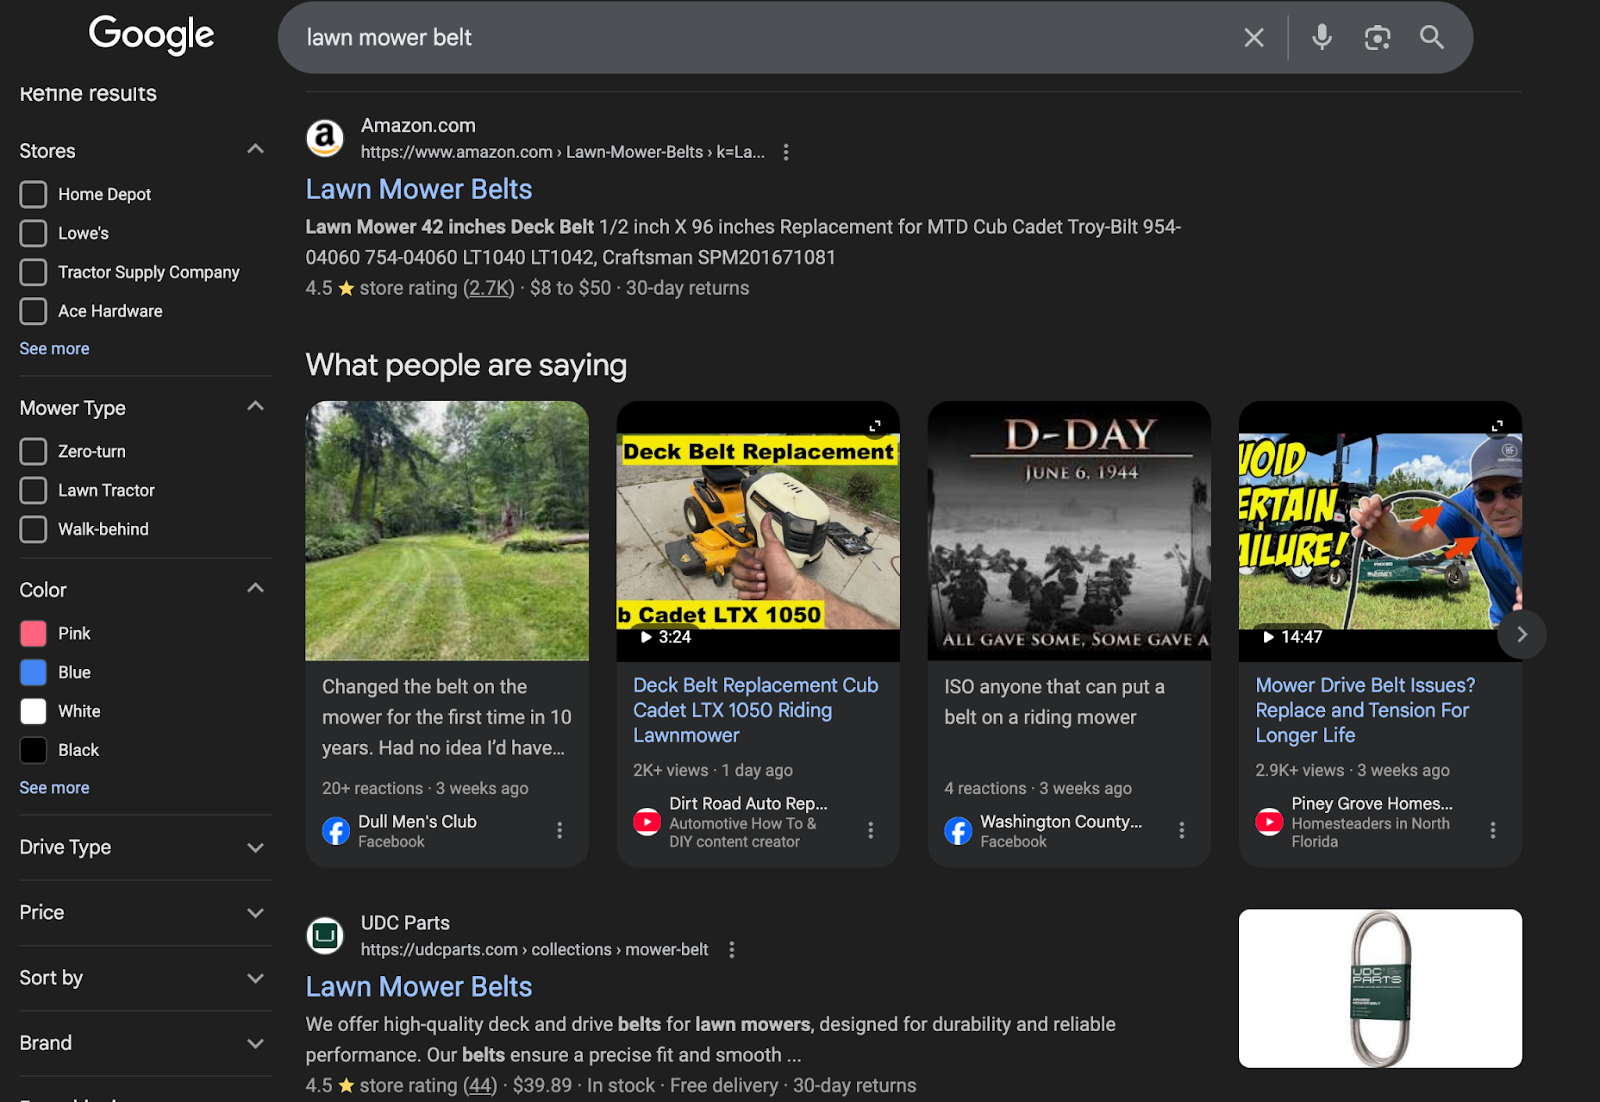The height and width of the screenshot is (1102, 1600).
Task: Expand the Mower Drive Belt video preview
Action: point(1497,426)
